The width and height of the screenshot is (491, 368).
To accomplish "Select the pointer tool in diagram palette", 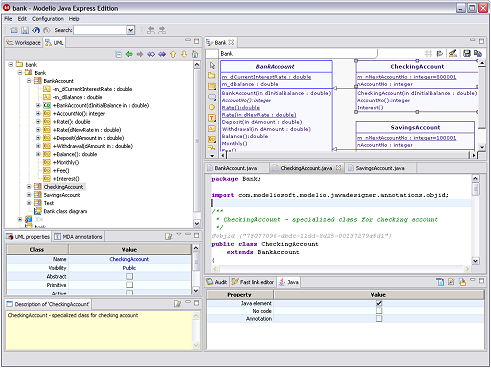I will click(212, 65).
